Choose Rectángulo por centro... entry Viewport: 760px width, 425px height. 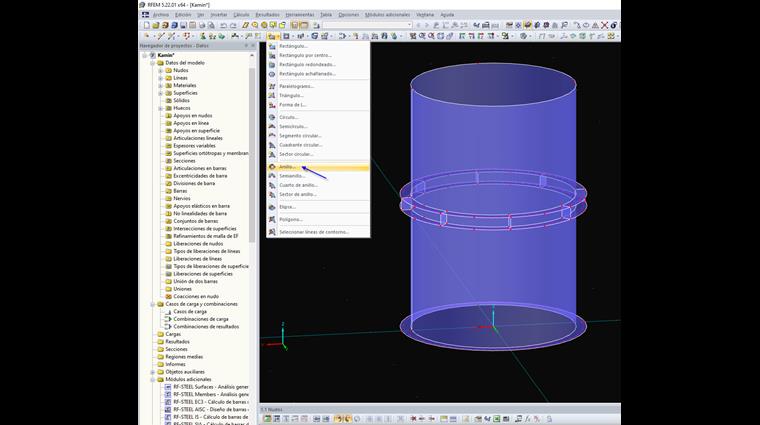coord(318,55)
